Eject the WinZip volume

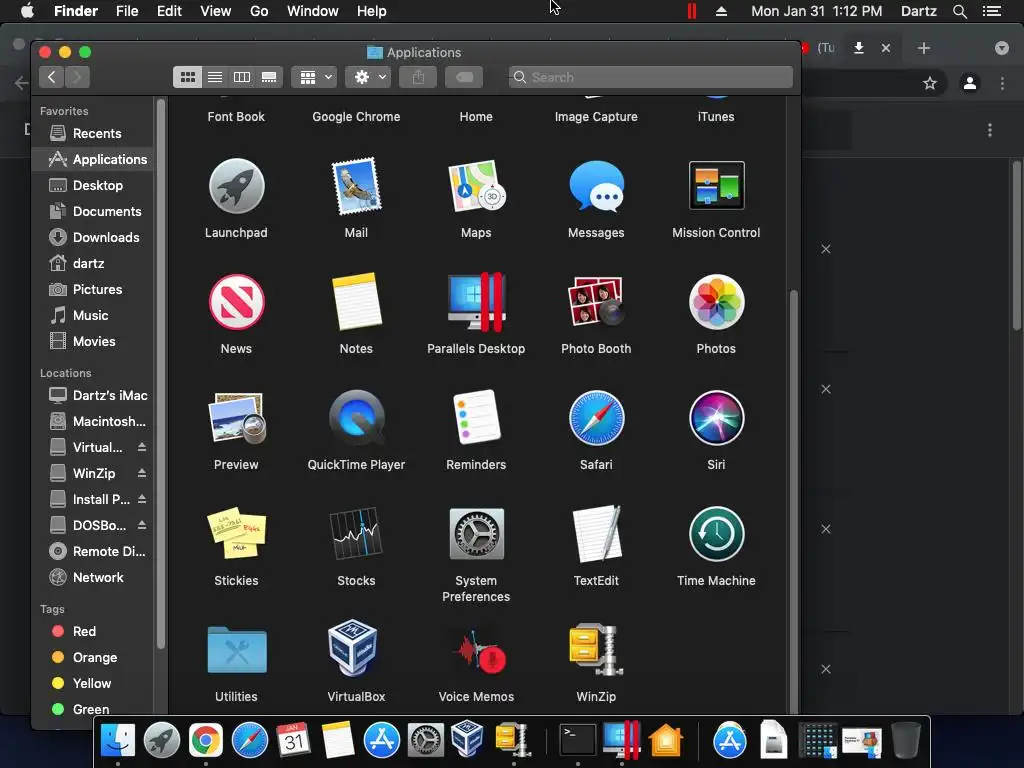pyautogui.click(x=142, y=473)
